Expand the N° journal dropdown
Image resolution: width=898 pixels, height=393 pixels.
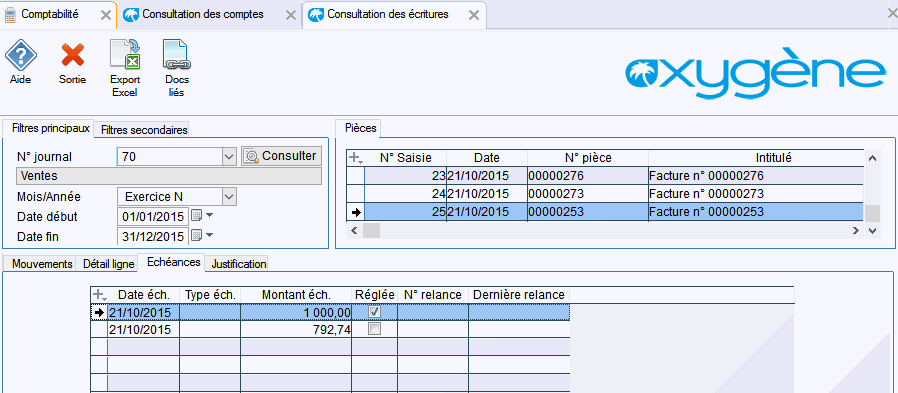click(229, 156)
